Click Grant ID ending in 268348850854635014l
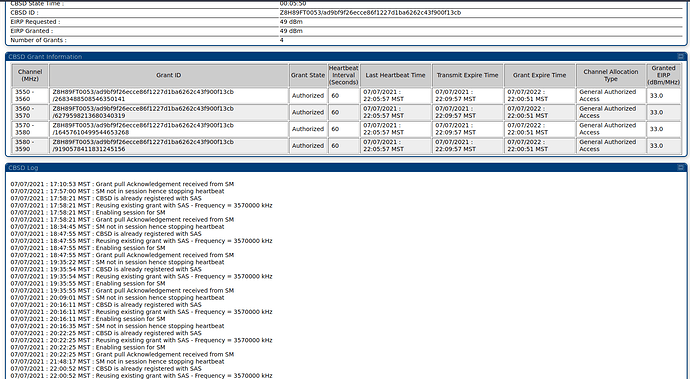Screen dimensions: 690x379 point(169,96)
